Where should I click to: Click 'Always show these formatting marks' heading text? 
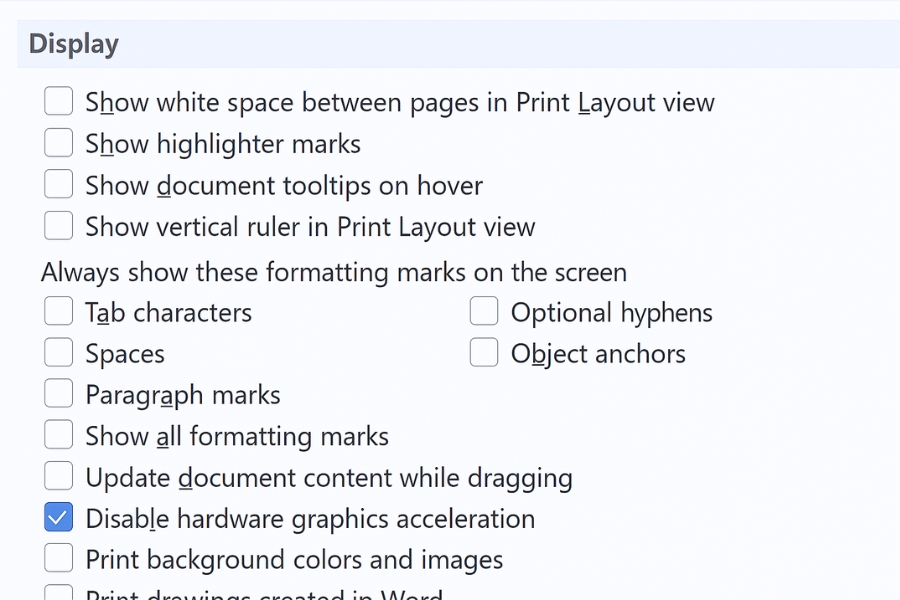click(334, 272)
